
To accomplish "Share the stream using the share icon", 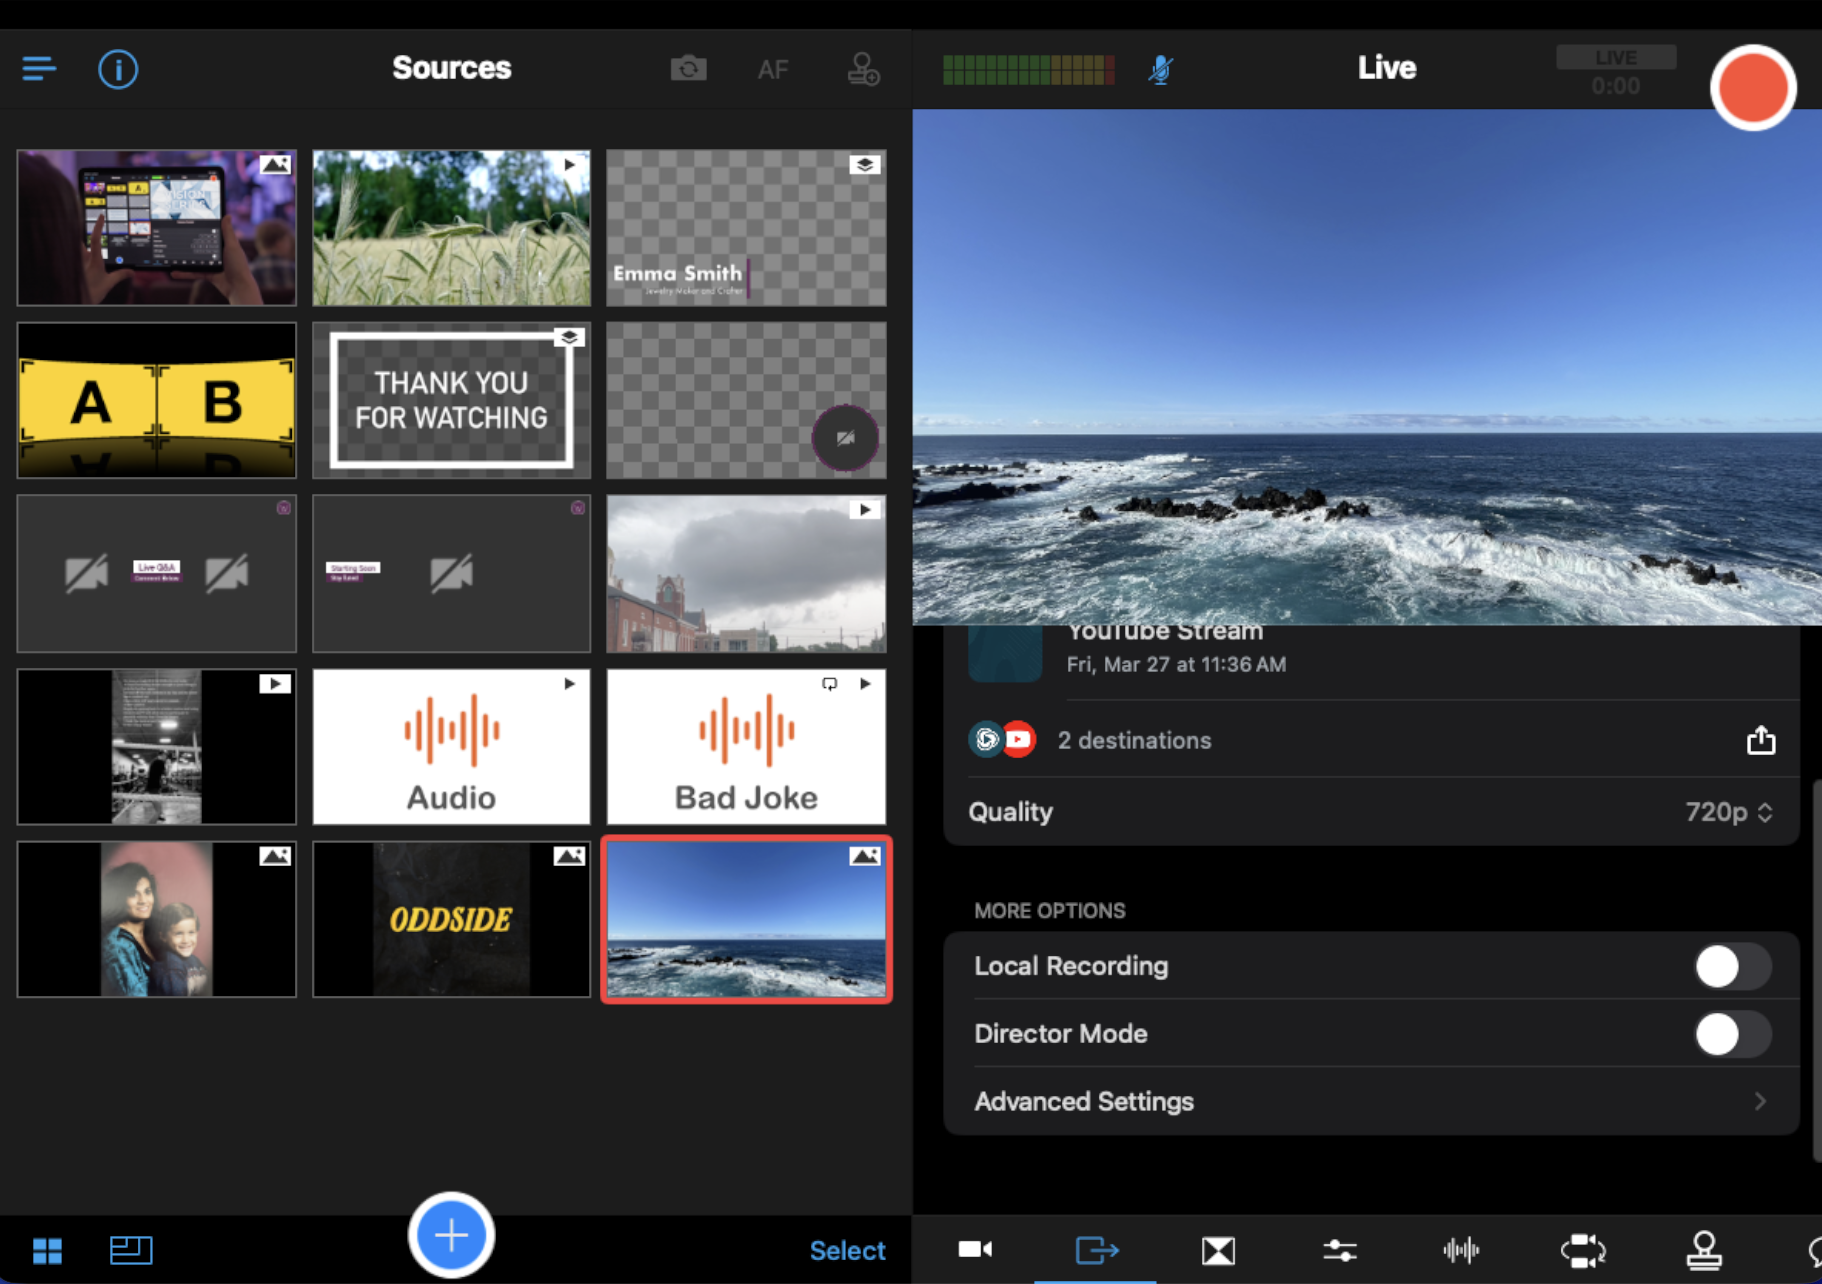I will click(1761, 740).
